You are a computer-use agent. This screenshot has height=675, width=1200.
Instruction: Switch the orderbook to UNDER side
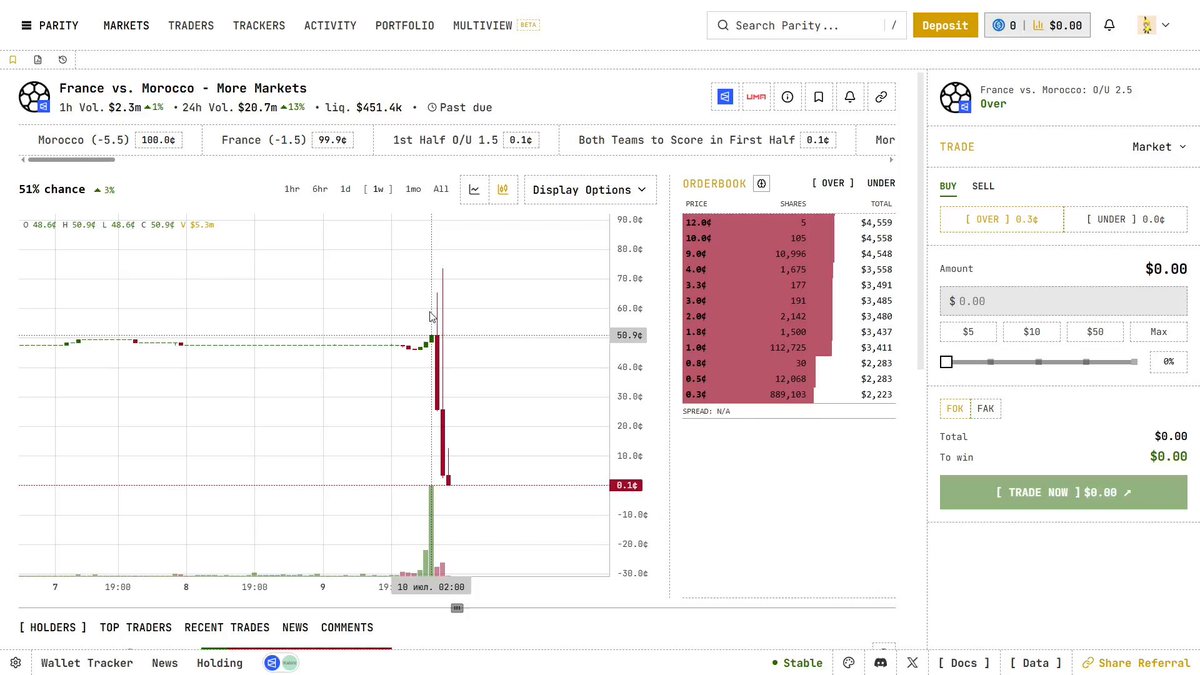[881, 184]
